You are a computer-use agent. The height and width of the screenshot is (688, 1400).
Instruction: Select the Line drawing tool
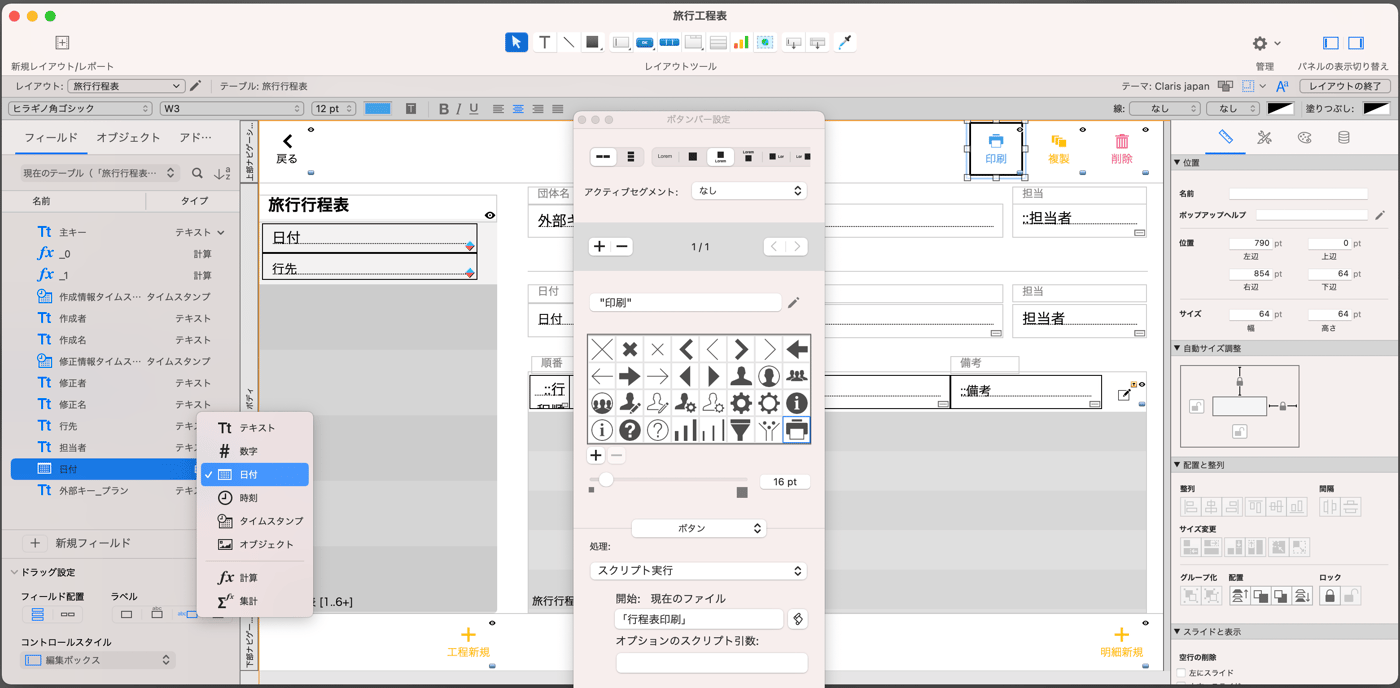coord(568,42)
